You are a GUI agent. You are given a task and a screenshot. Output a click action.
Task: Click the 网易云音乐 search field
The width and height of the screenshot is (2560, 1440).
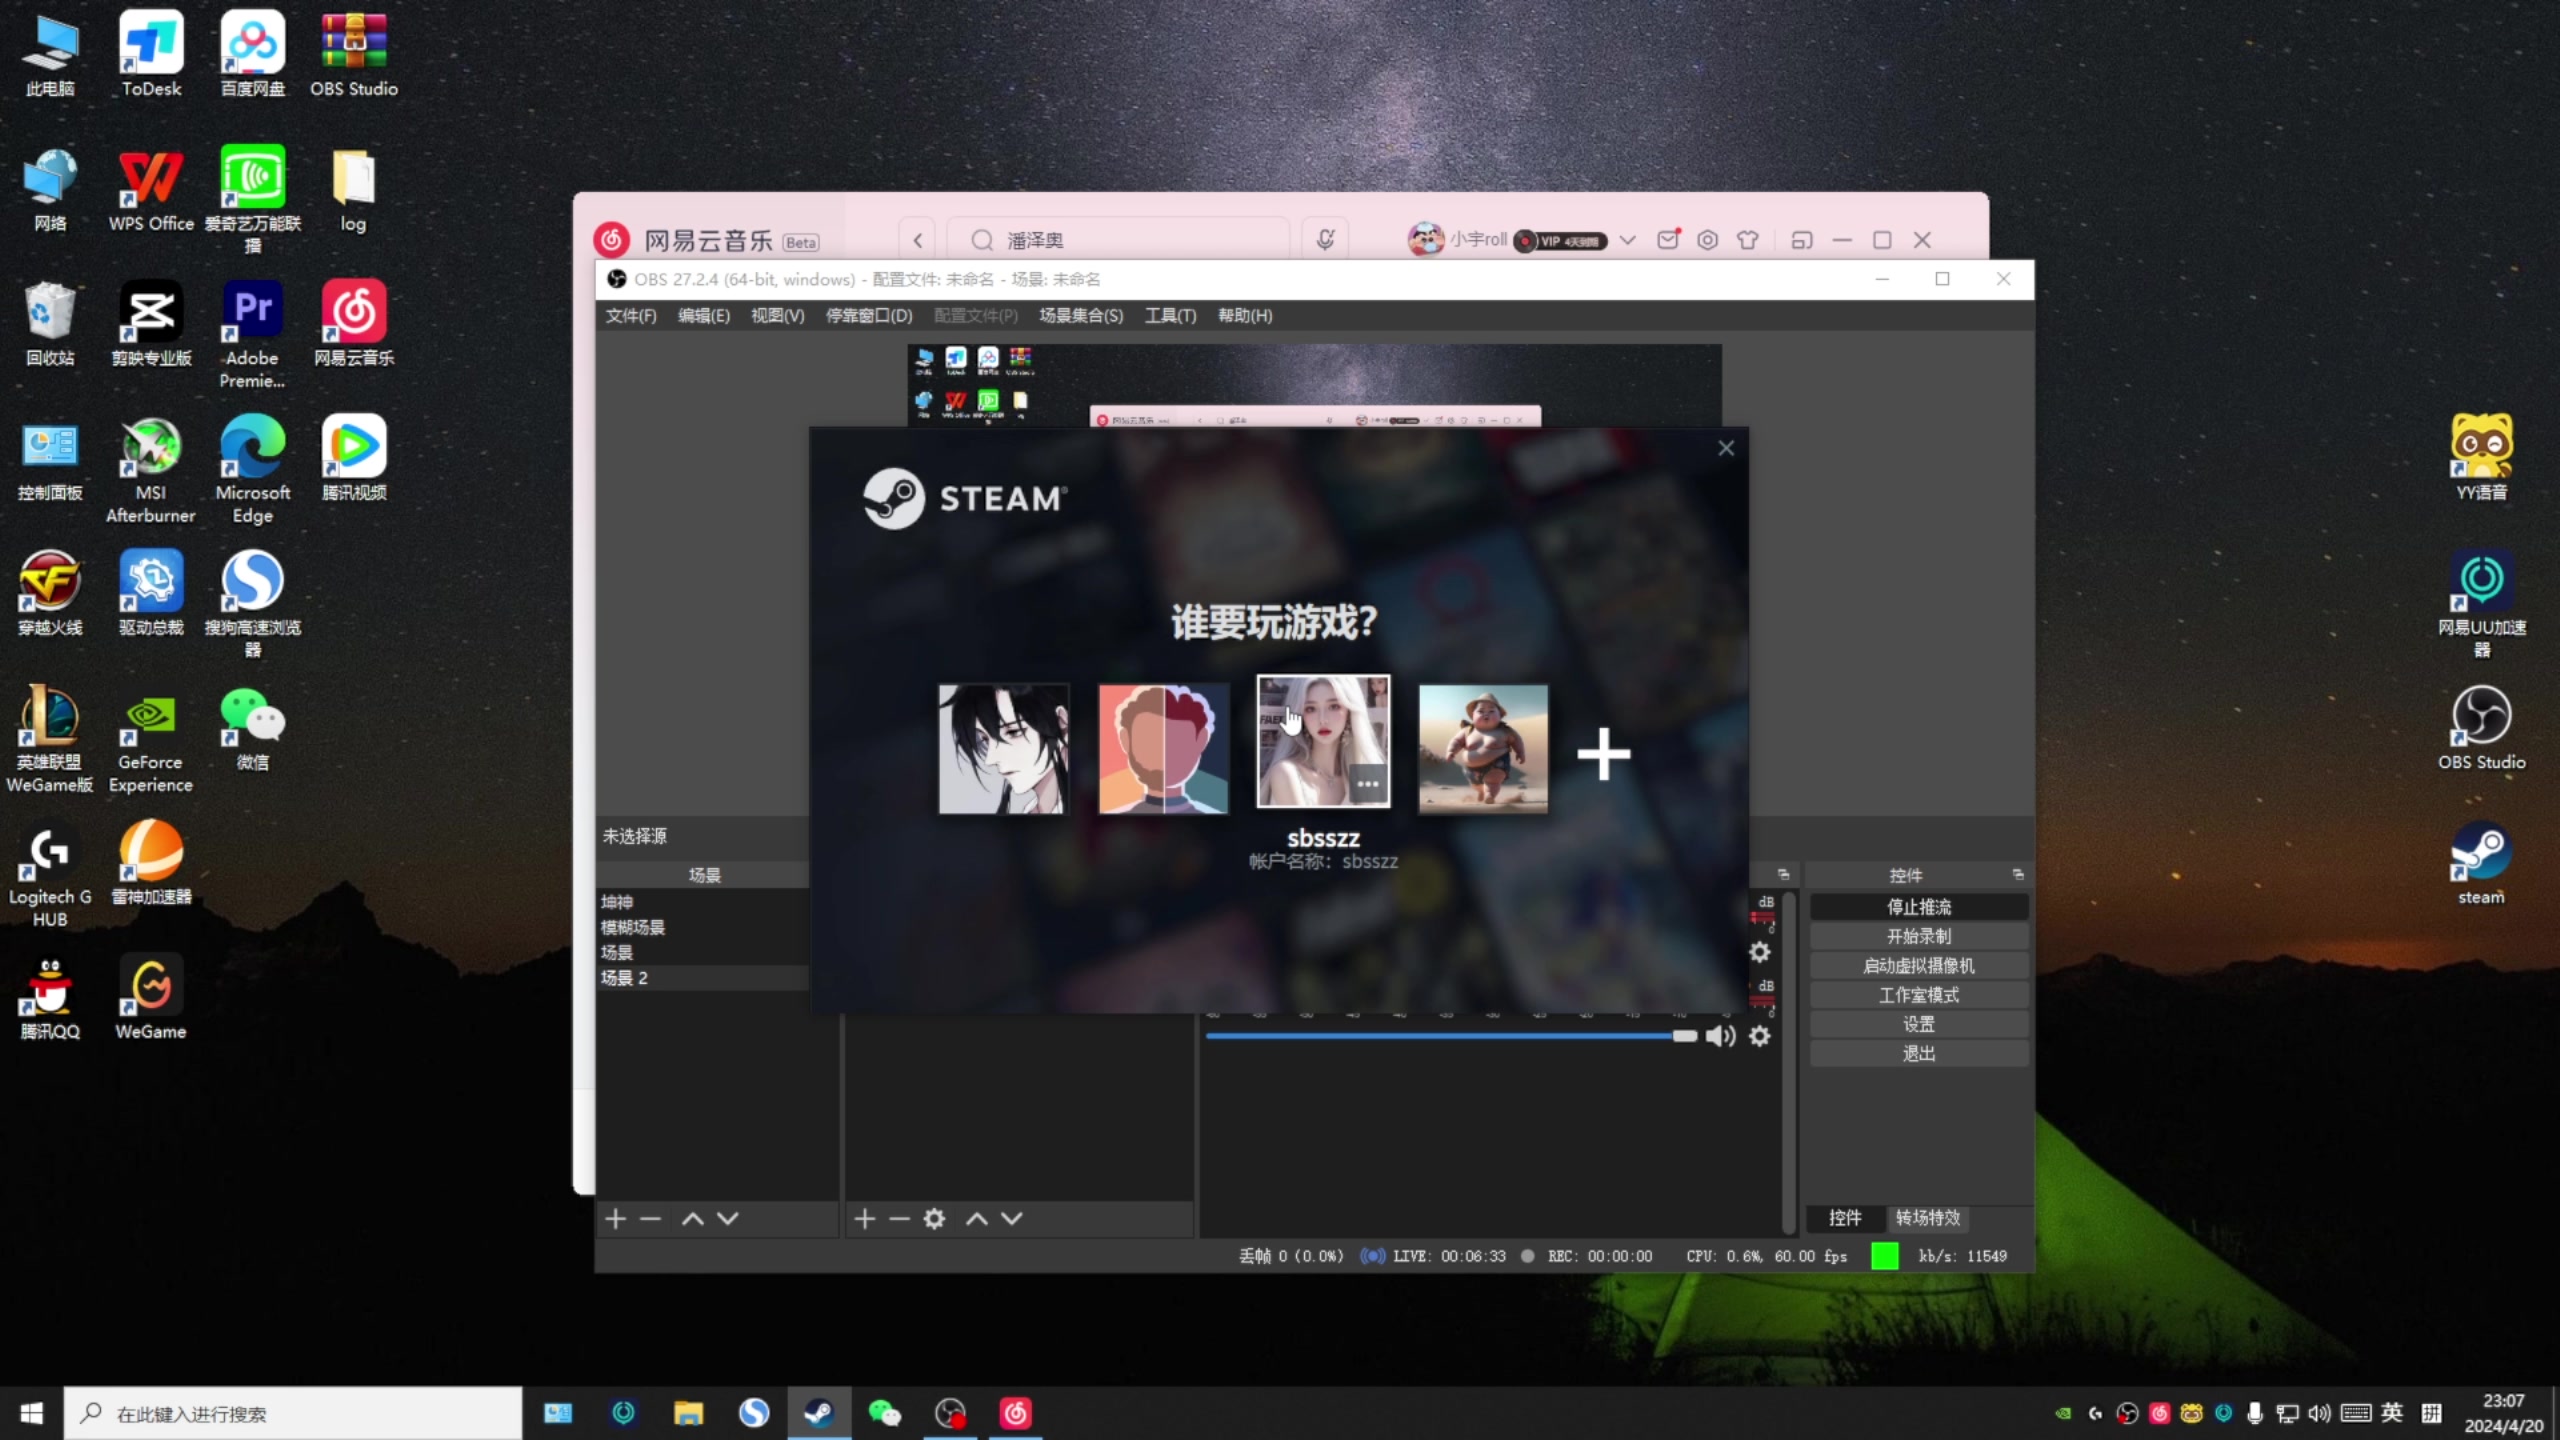(1118, 240)
